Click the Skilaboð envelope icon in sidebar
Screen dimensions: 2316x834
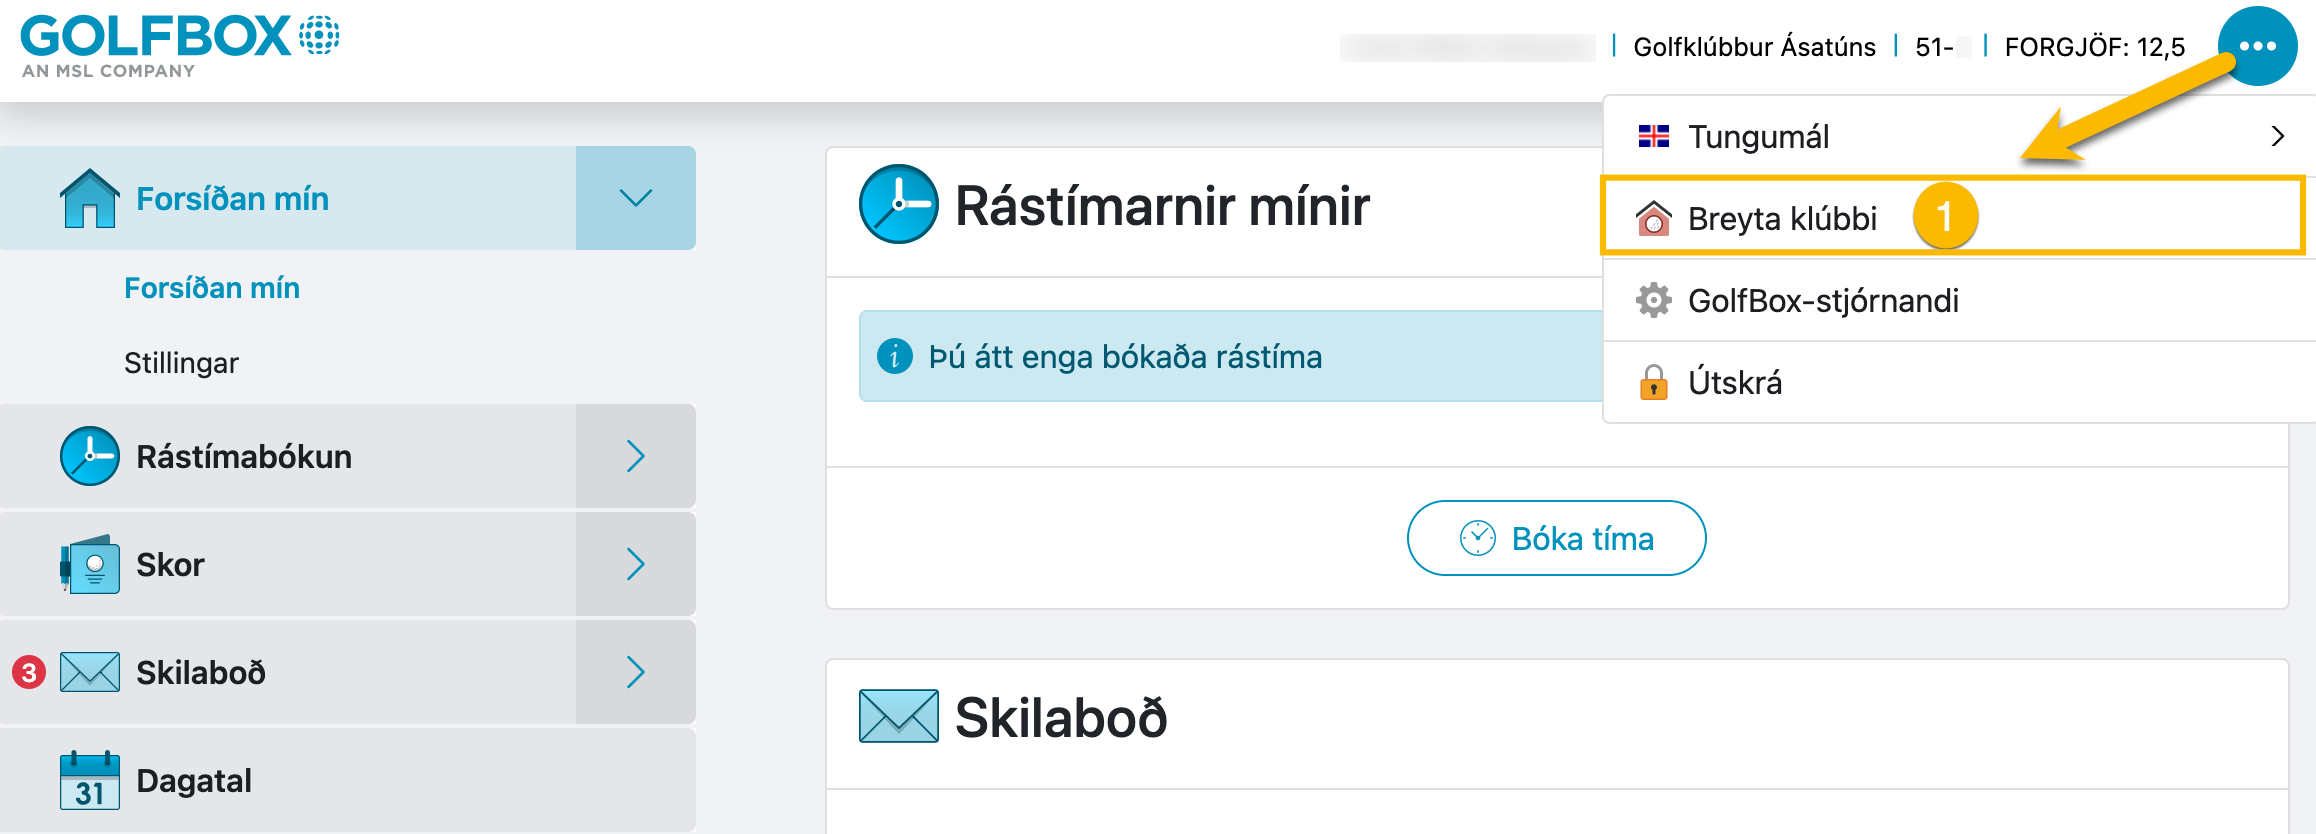coord(90,672)
